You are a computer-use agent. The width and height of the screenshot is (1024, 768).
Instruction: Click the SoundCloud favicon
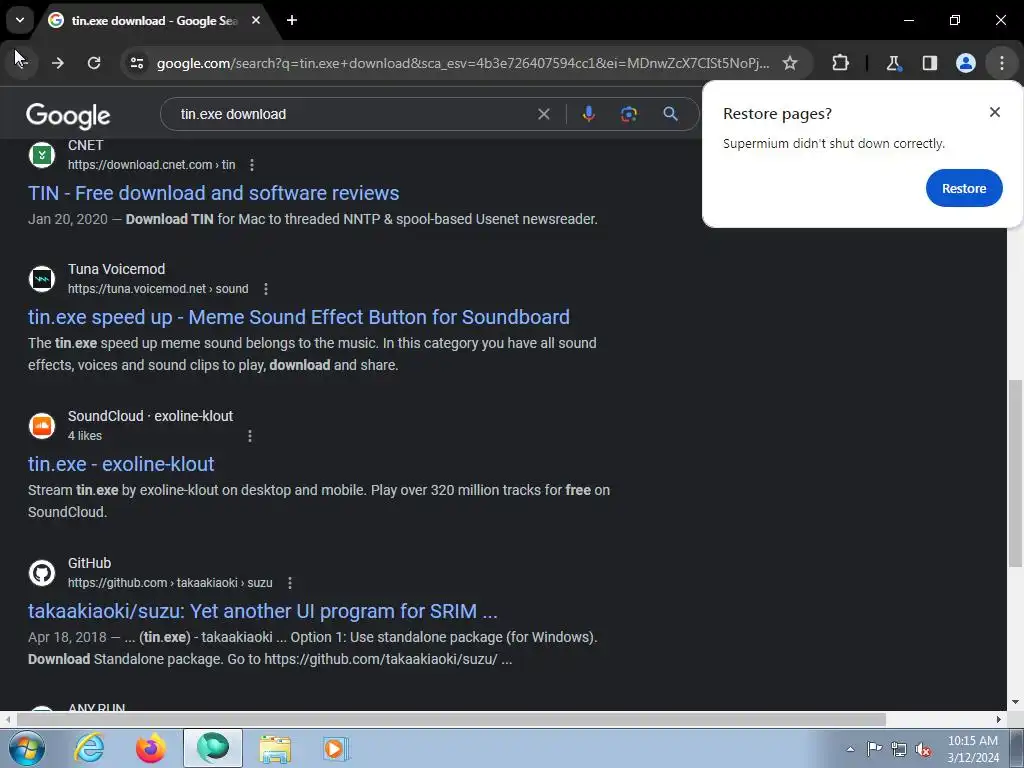coord(42,426)
